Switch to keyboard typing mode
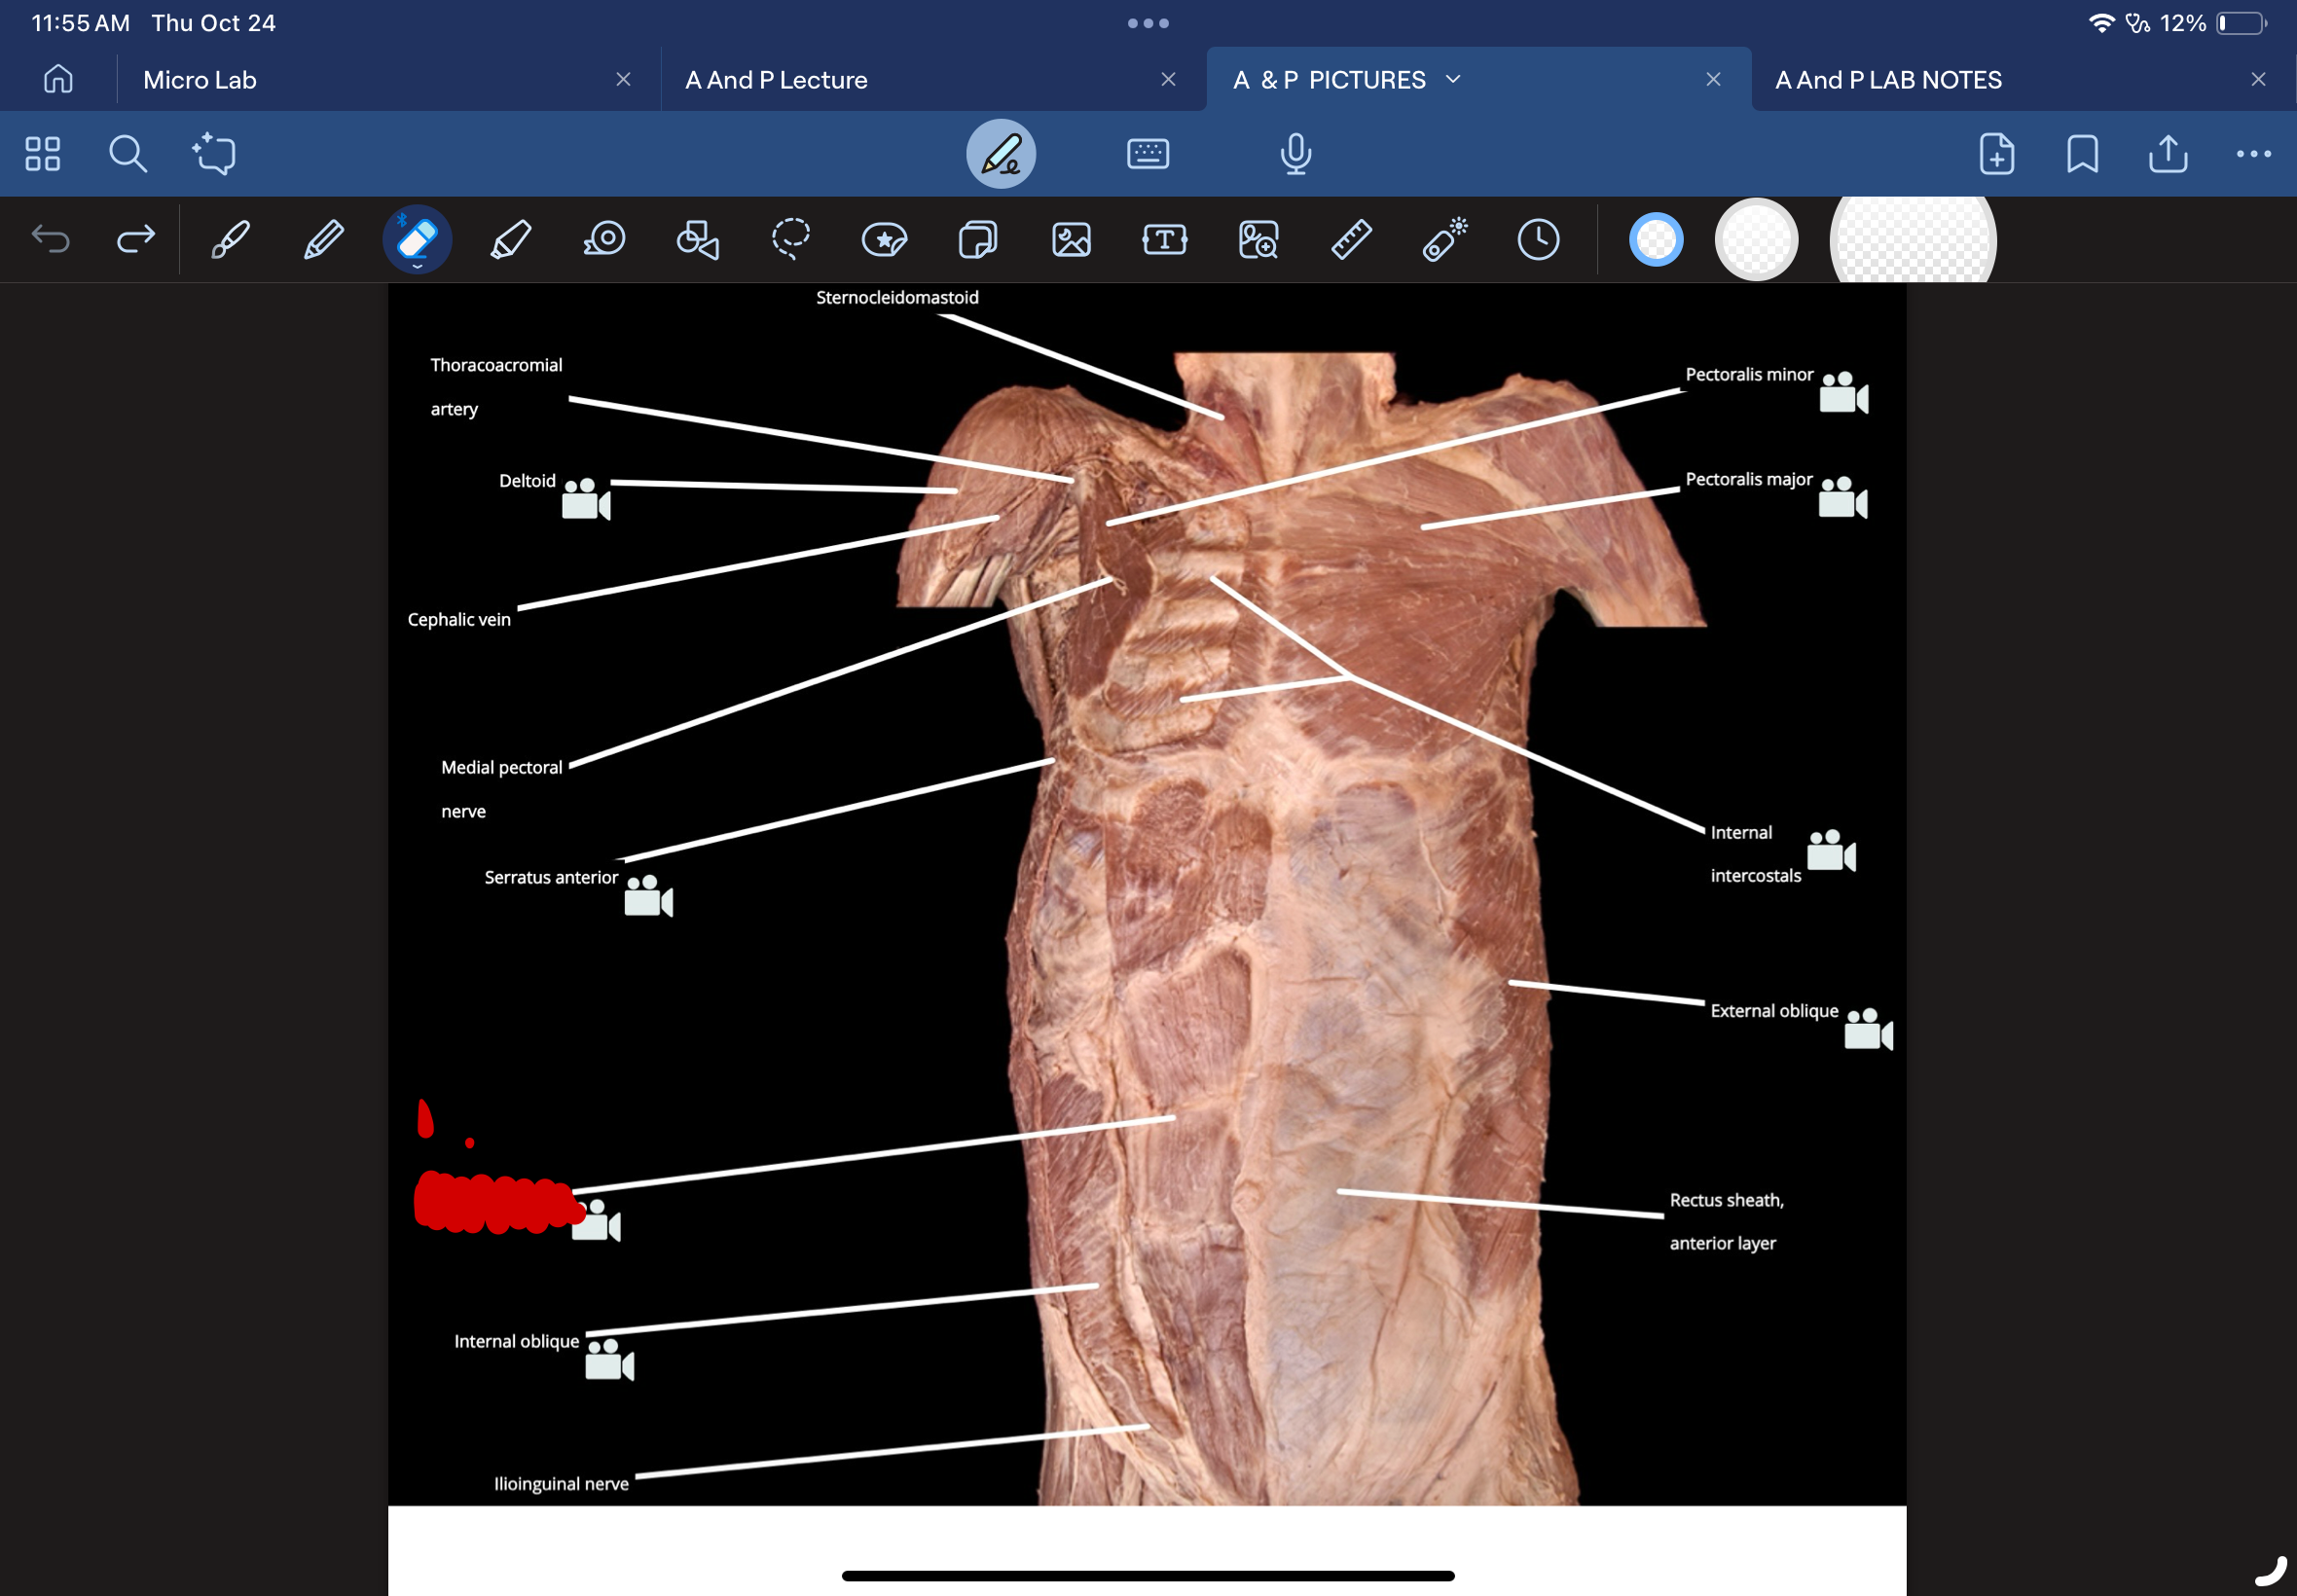Screen dimensions: 2297x1596 [1148, 154]
